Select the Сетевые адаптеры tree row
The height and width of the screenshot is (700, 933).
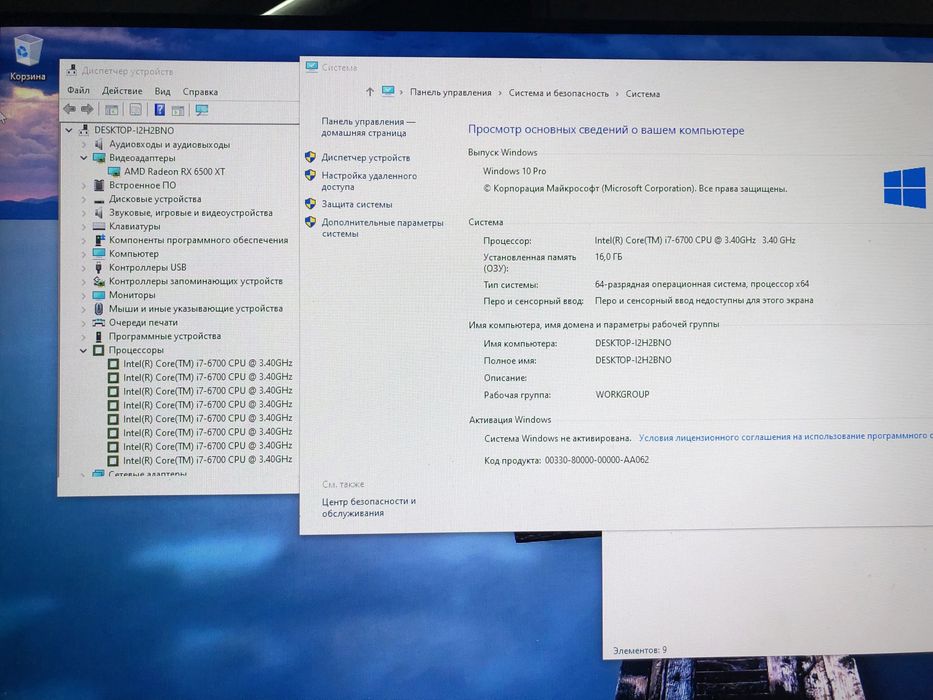coord(148,474)
